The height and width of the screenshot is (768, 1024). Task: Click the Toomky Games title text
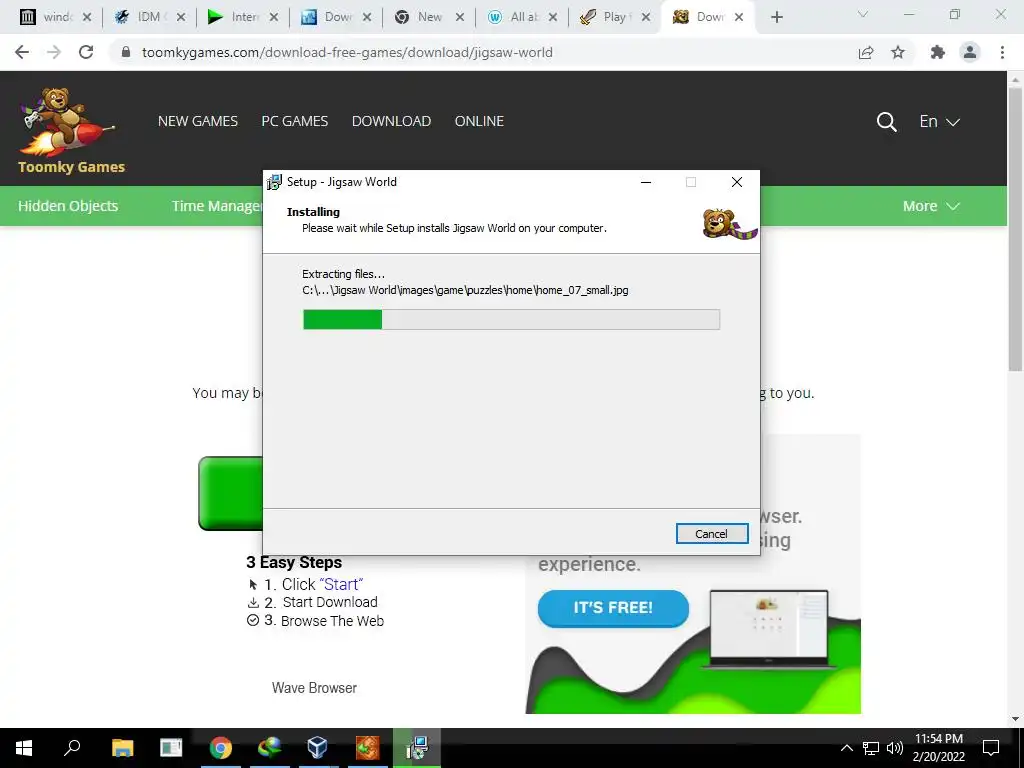(x=71, y=167)
